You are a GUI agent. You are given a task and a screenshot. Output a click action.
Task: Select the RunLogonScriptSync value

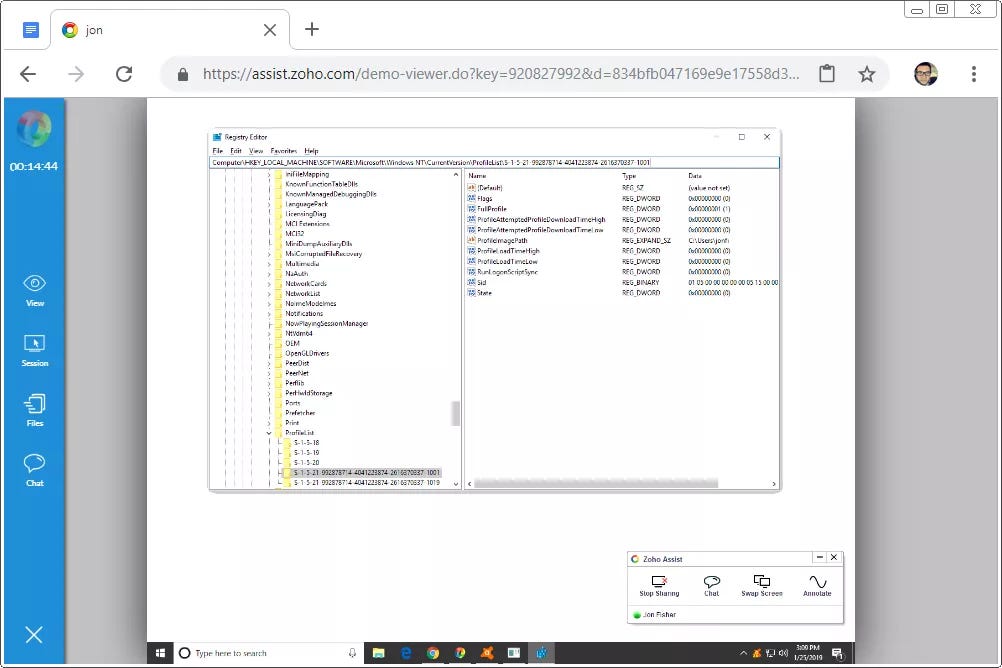(507, 272)
